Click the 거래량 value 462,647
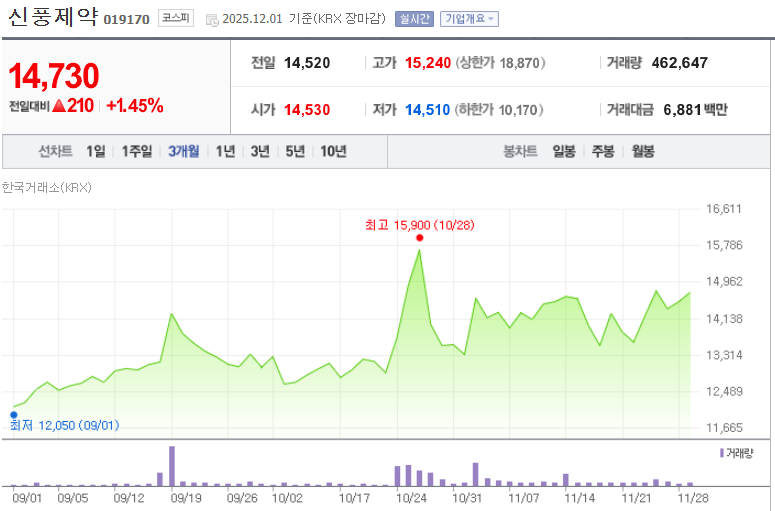The width and height of the screenshot is (775, 511). (680, 63)
